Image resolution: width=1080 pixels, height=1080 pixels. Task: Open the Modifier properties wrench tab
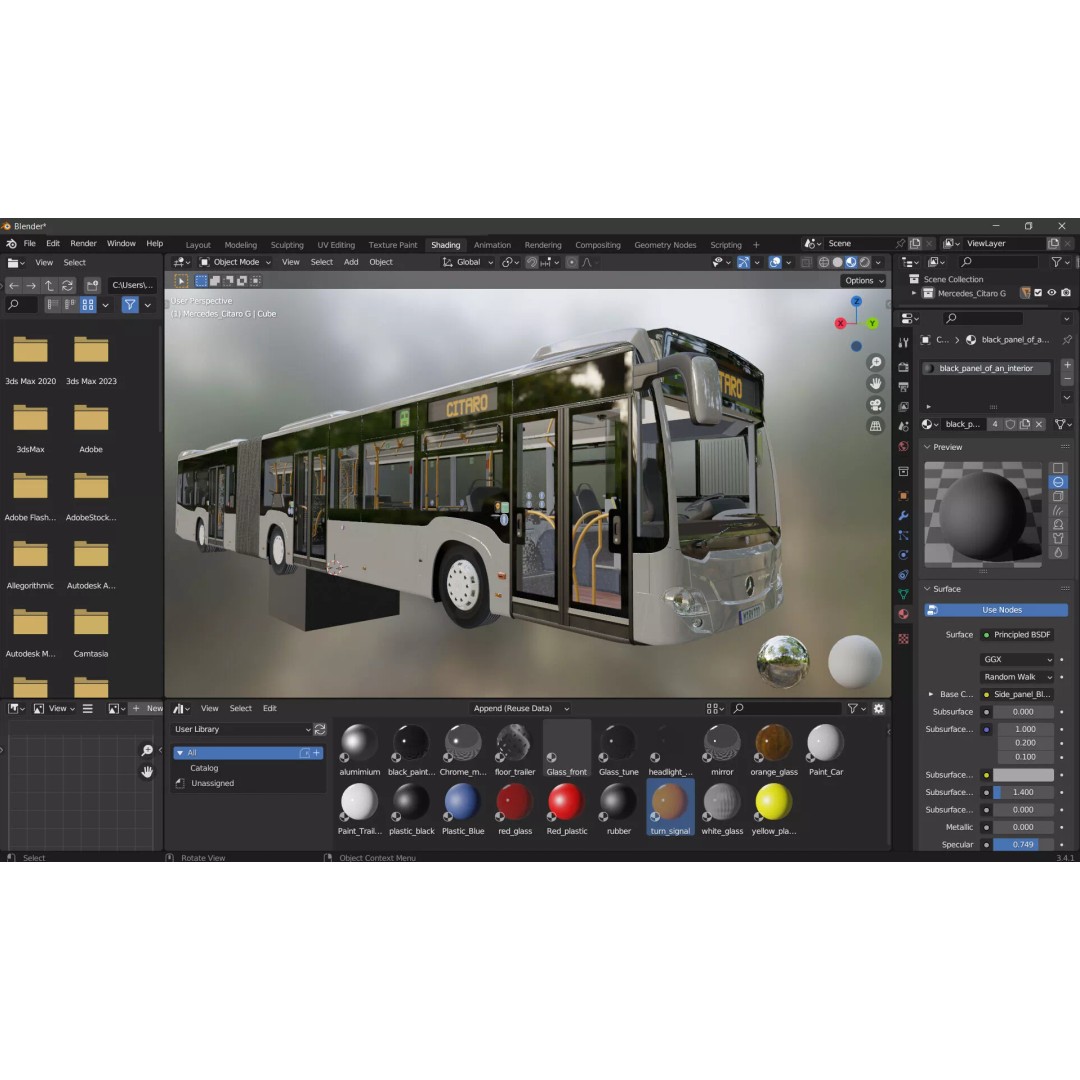tap(903, 516)
